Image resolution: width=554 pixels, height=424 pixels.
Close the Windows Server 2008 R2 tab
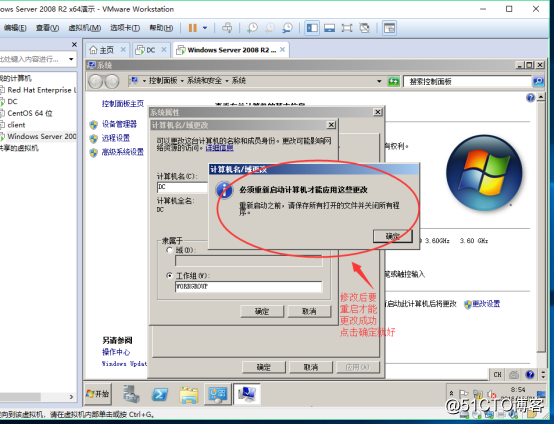pos(283,50)
